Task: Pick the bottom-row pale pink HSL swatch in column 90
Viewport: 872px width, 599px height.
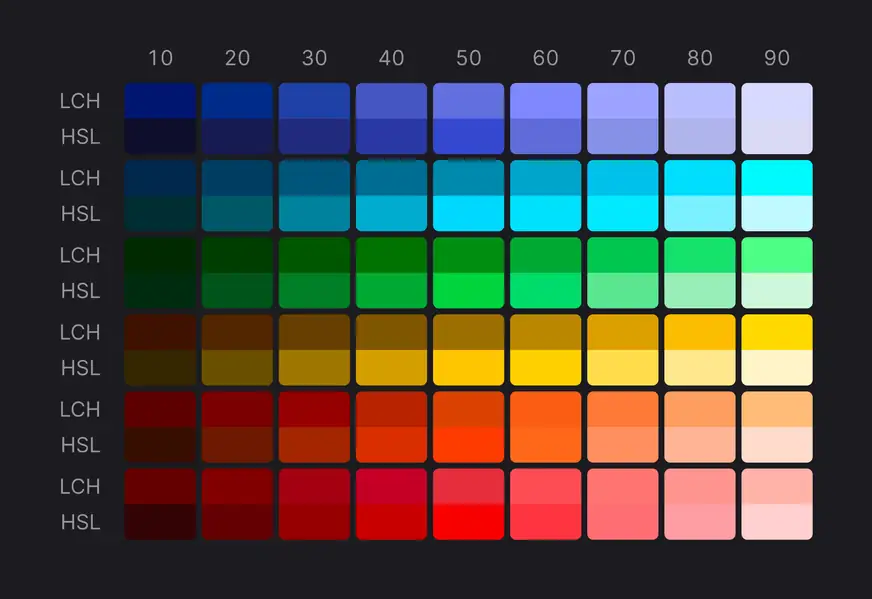Action: tap(777, 522)
